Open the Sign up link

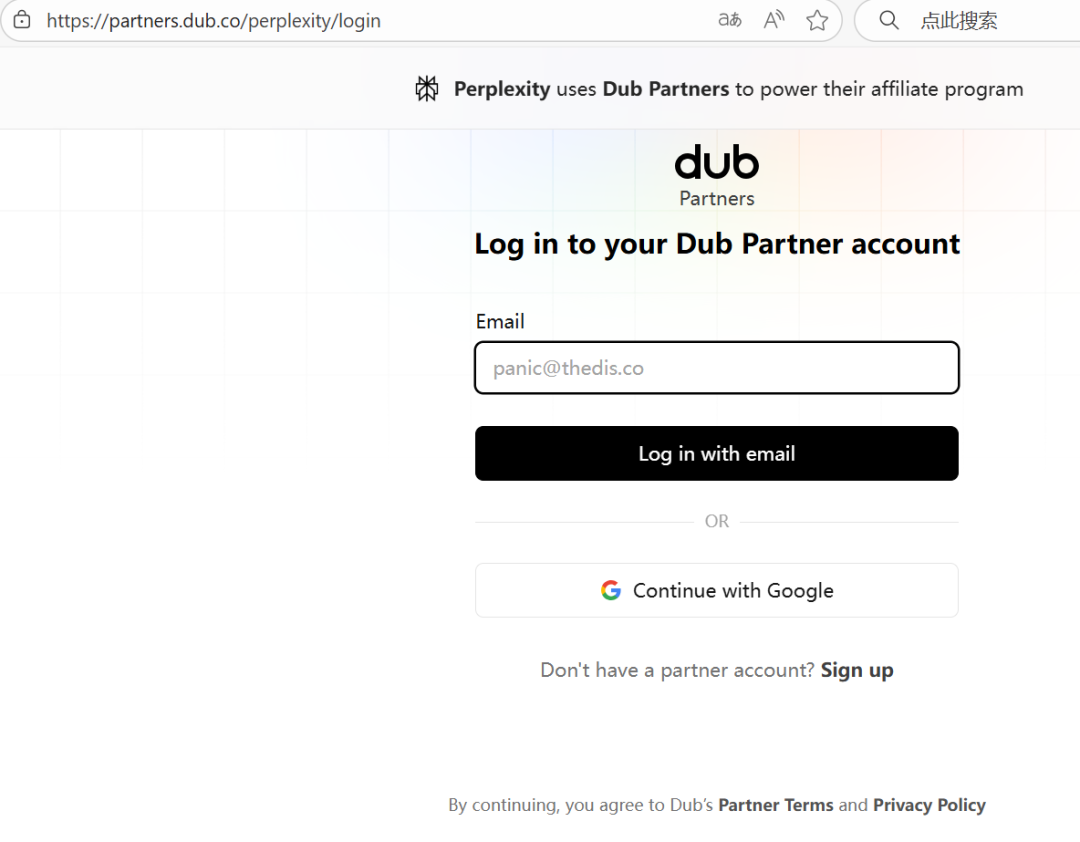pos(857,670)
